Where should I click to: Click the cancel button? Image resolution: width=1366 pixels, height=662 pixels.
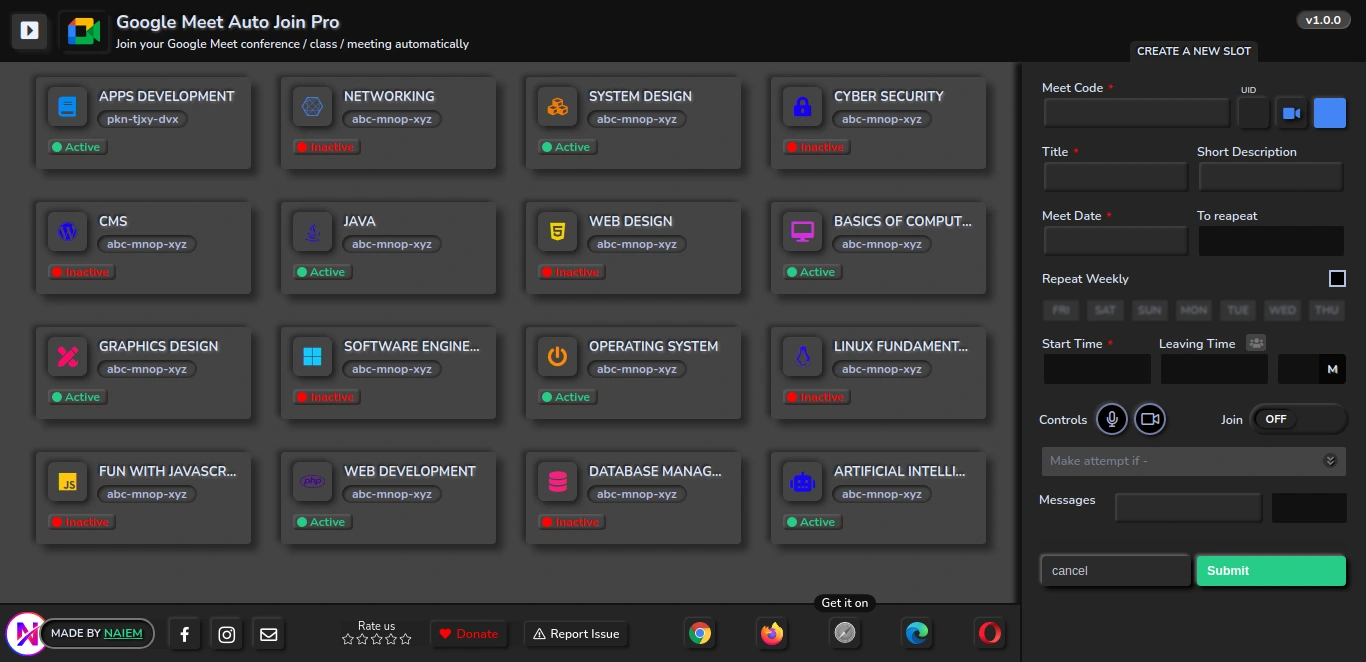coord(1115,571)
